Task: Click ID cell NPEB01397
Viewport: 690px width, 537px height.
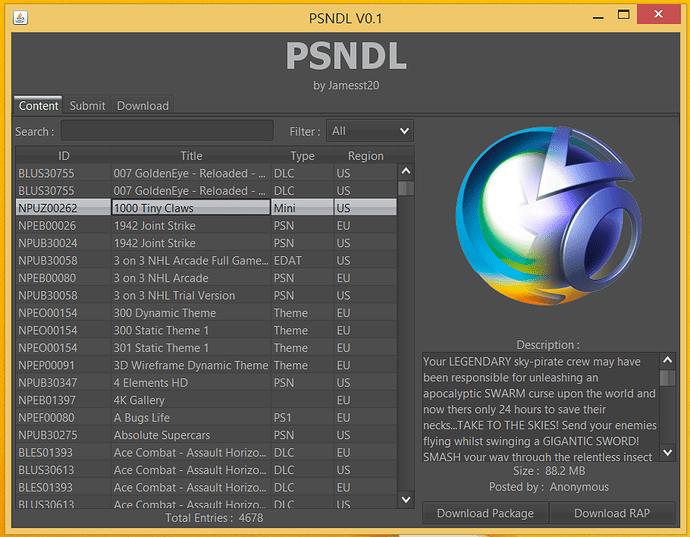Action: [63, 400]
